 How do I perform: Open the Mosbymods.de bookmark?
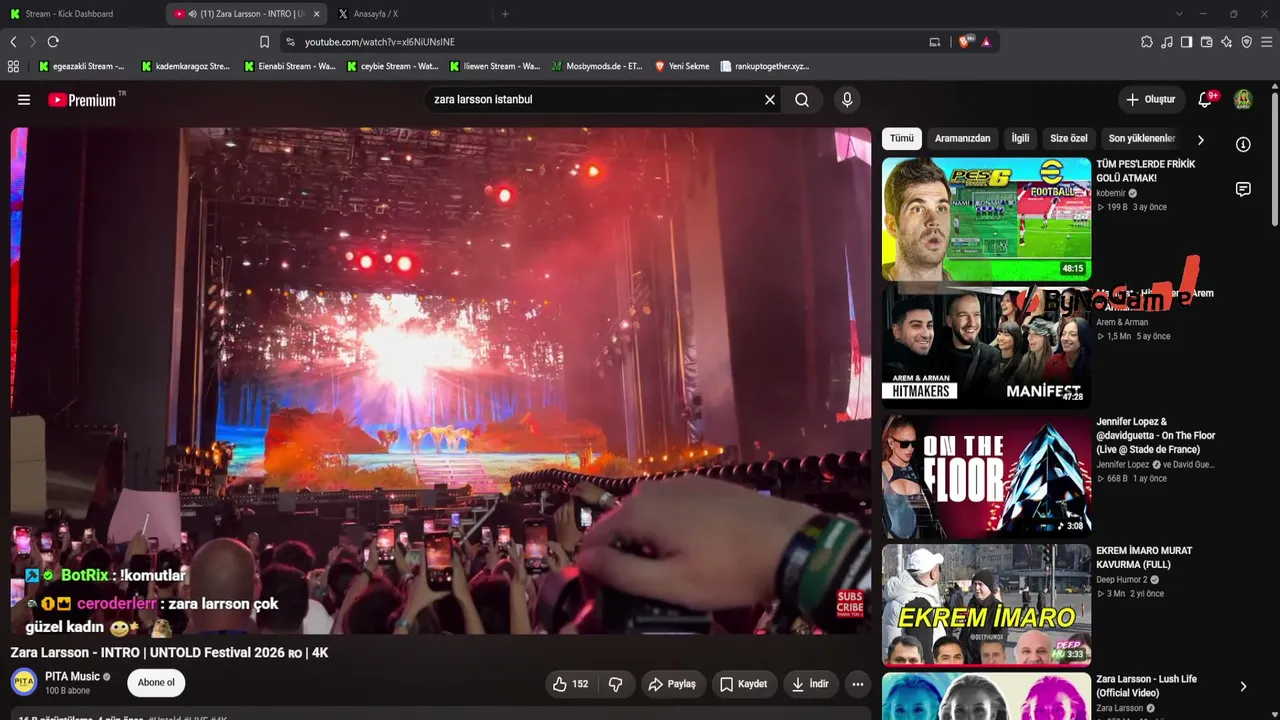(597, 66)
